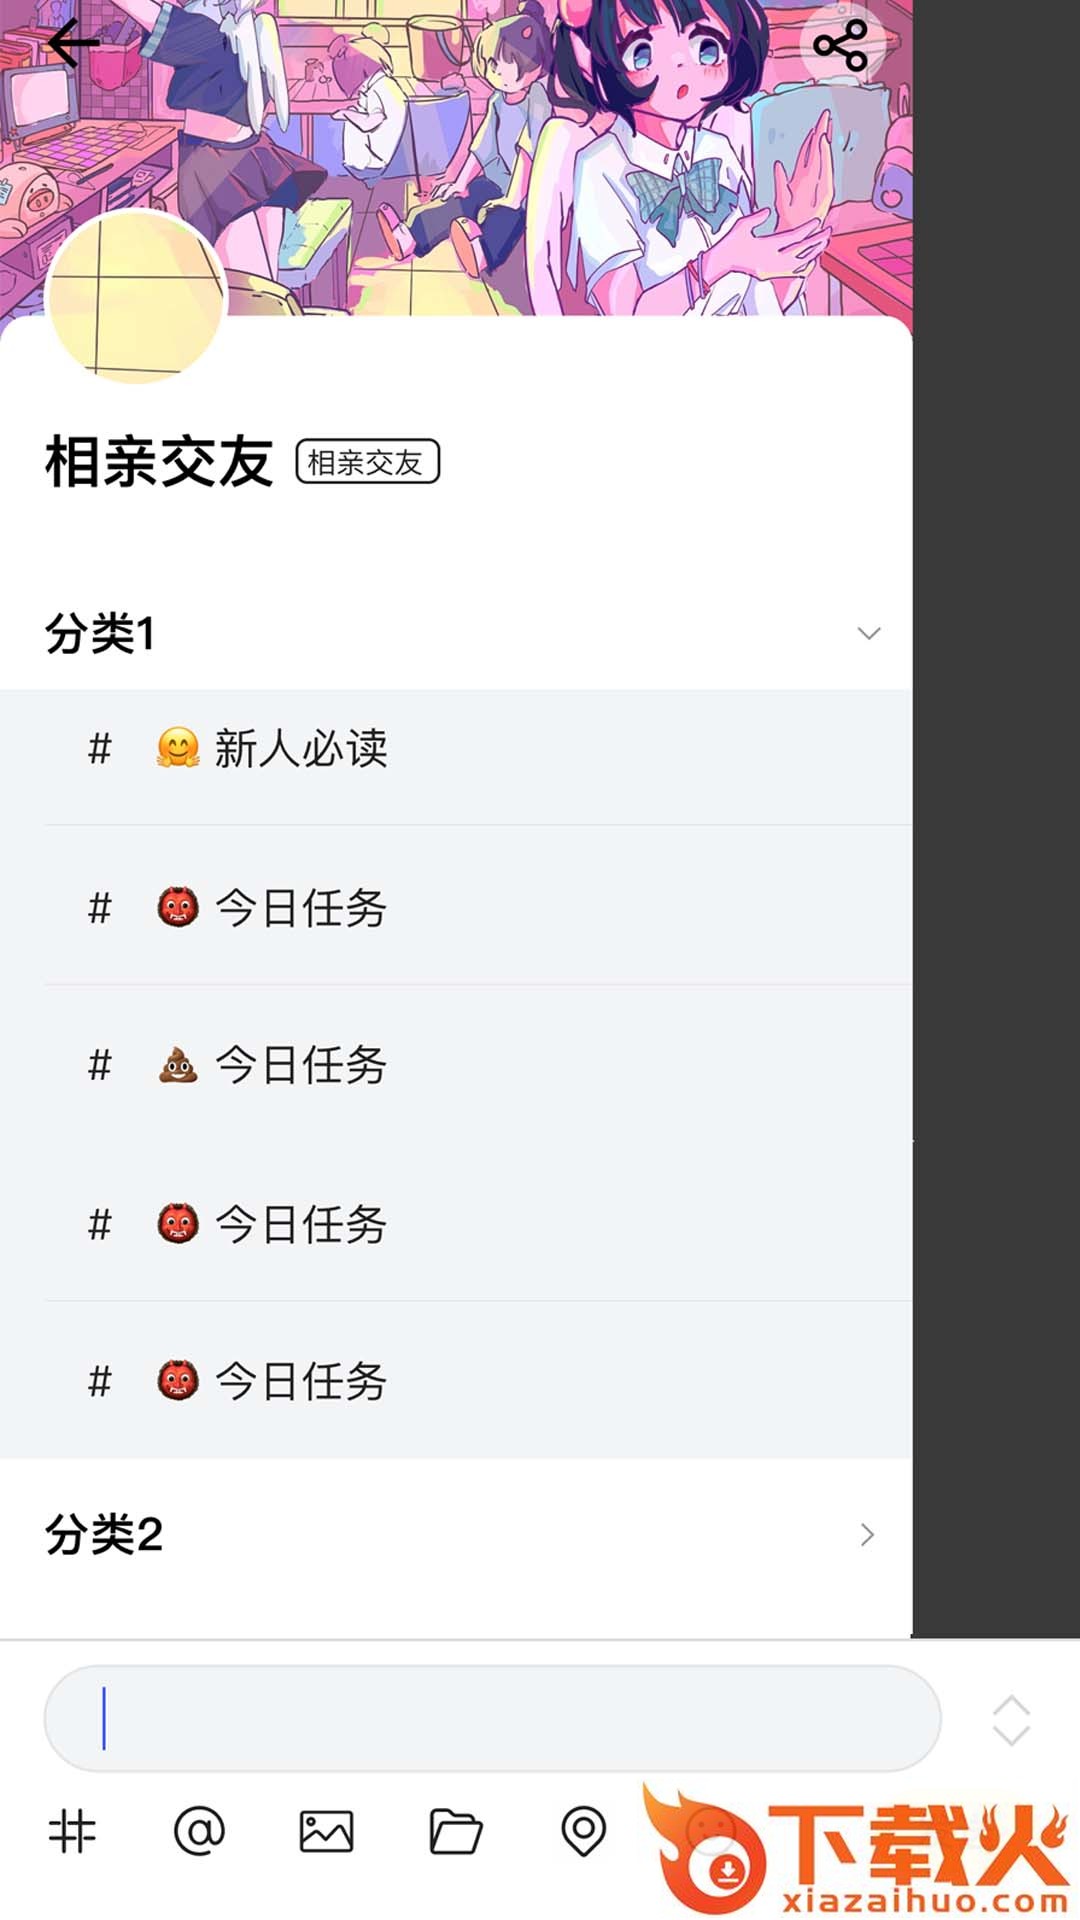
Task: Collapse the 分类1 category chevron
Action: click(x=868, y=633)
